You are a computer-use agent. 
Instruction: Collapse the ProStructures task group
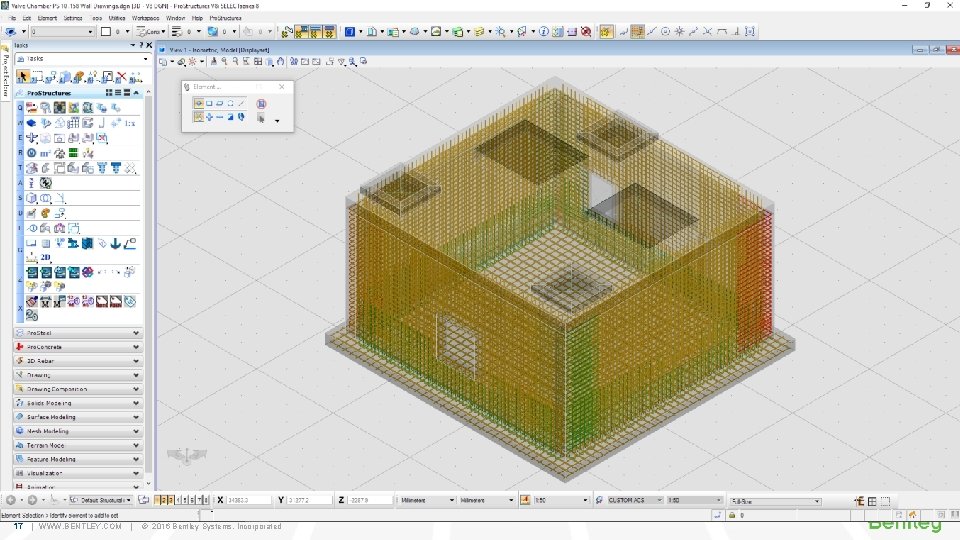click(x=137, y=92)
